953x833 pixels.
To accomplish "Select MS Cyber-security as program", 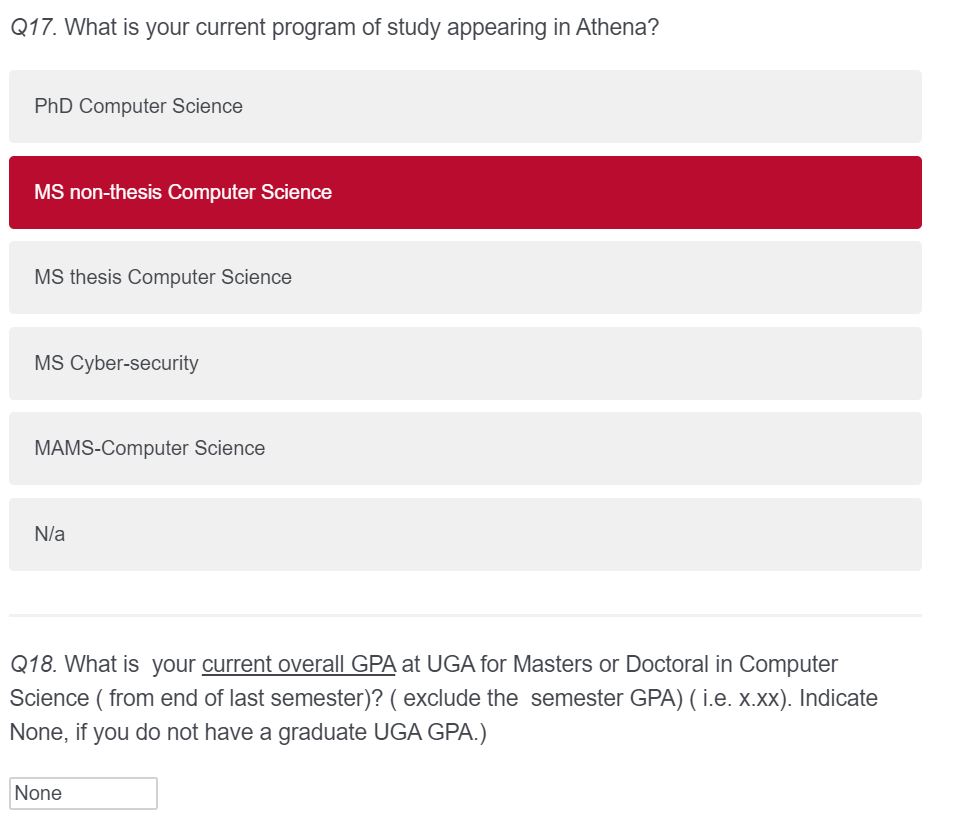I will (x=465, y=363).
